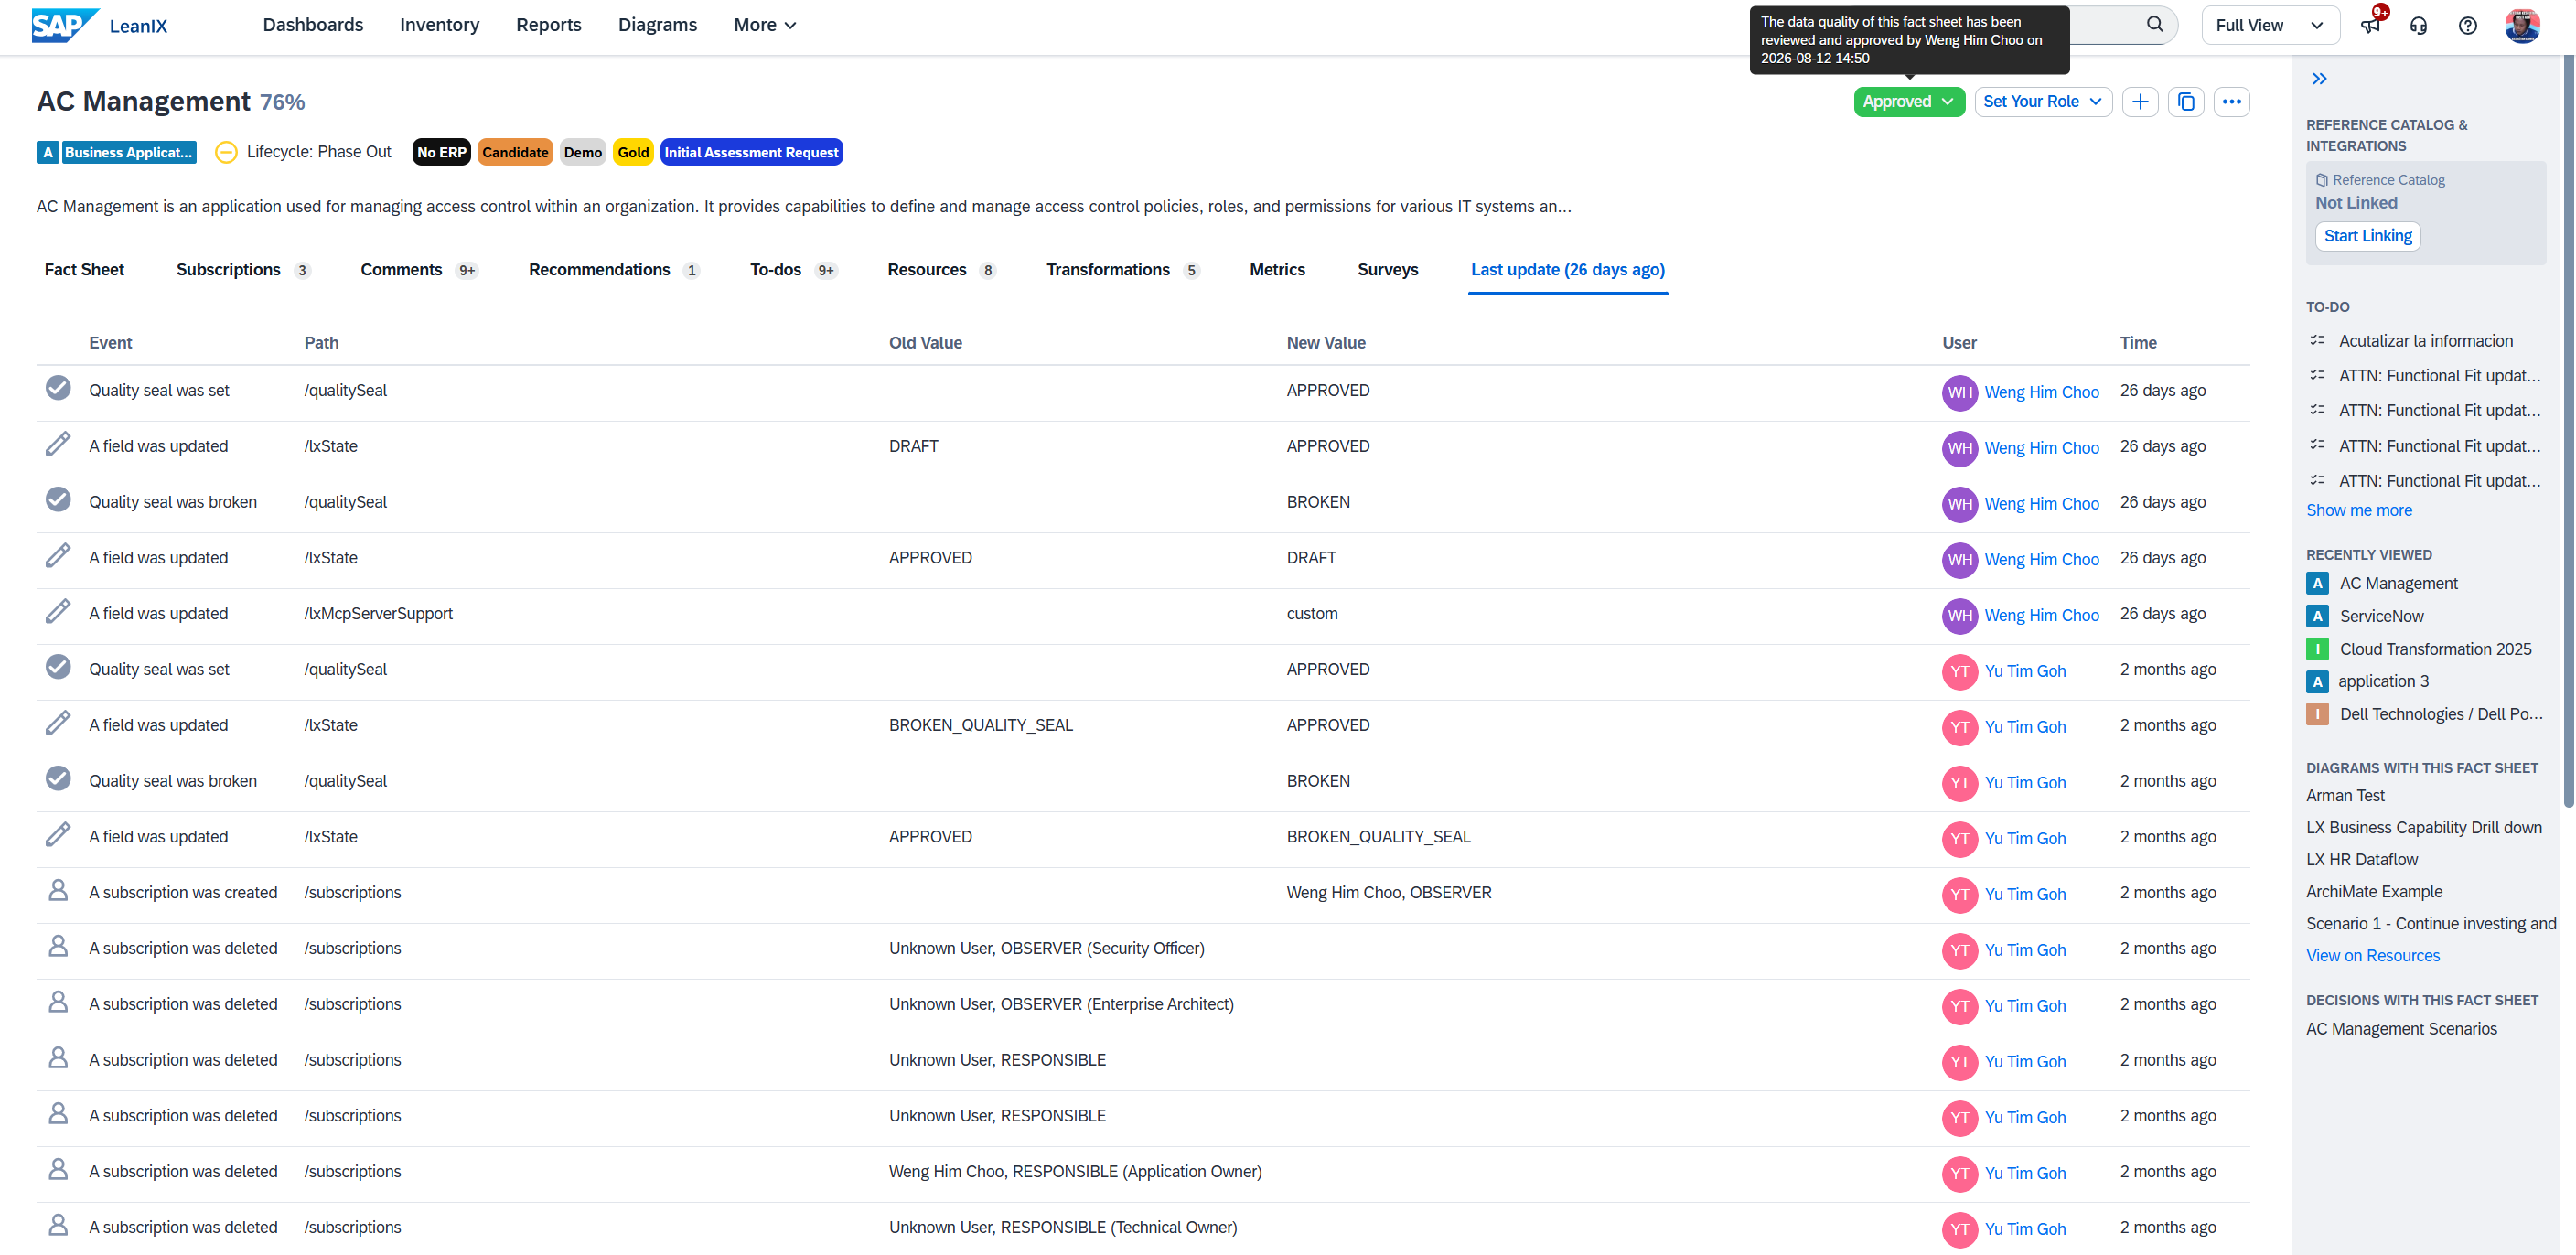
Task: Click the Reference Catalog icon
Action: (x=2321, y=180)
